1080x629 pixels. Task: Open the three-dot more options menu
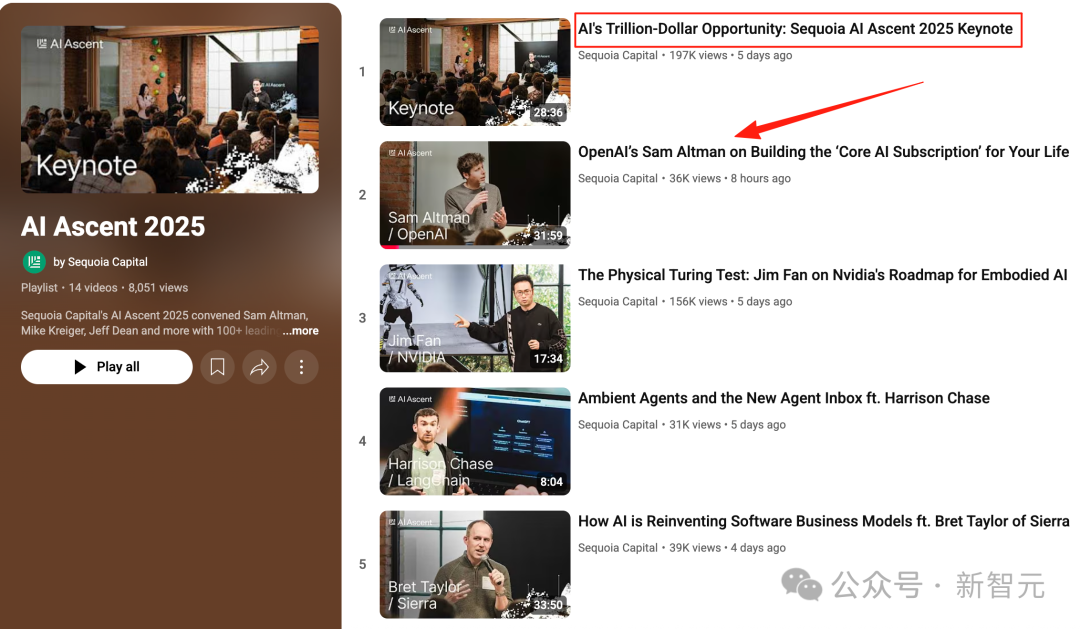301,367
